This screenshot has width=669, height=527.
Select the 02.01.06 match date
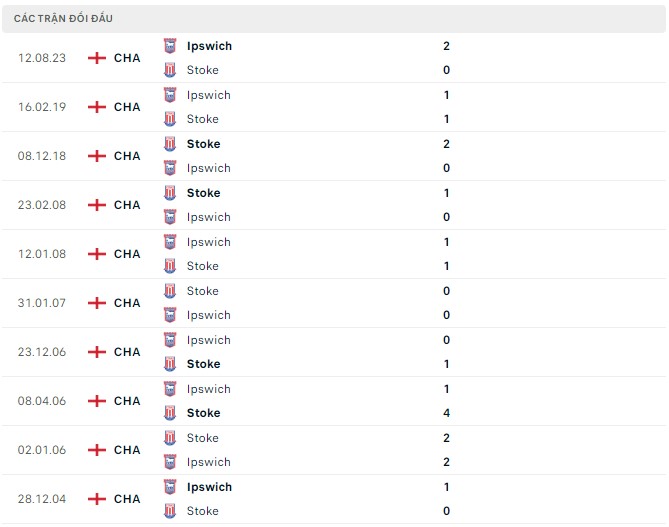pos(42,450)
